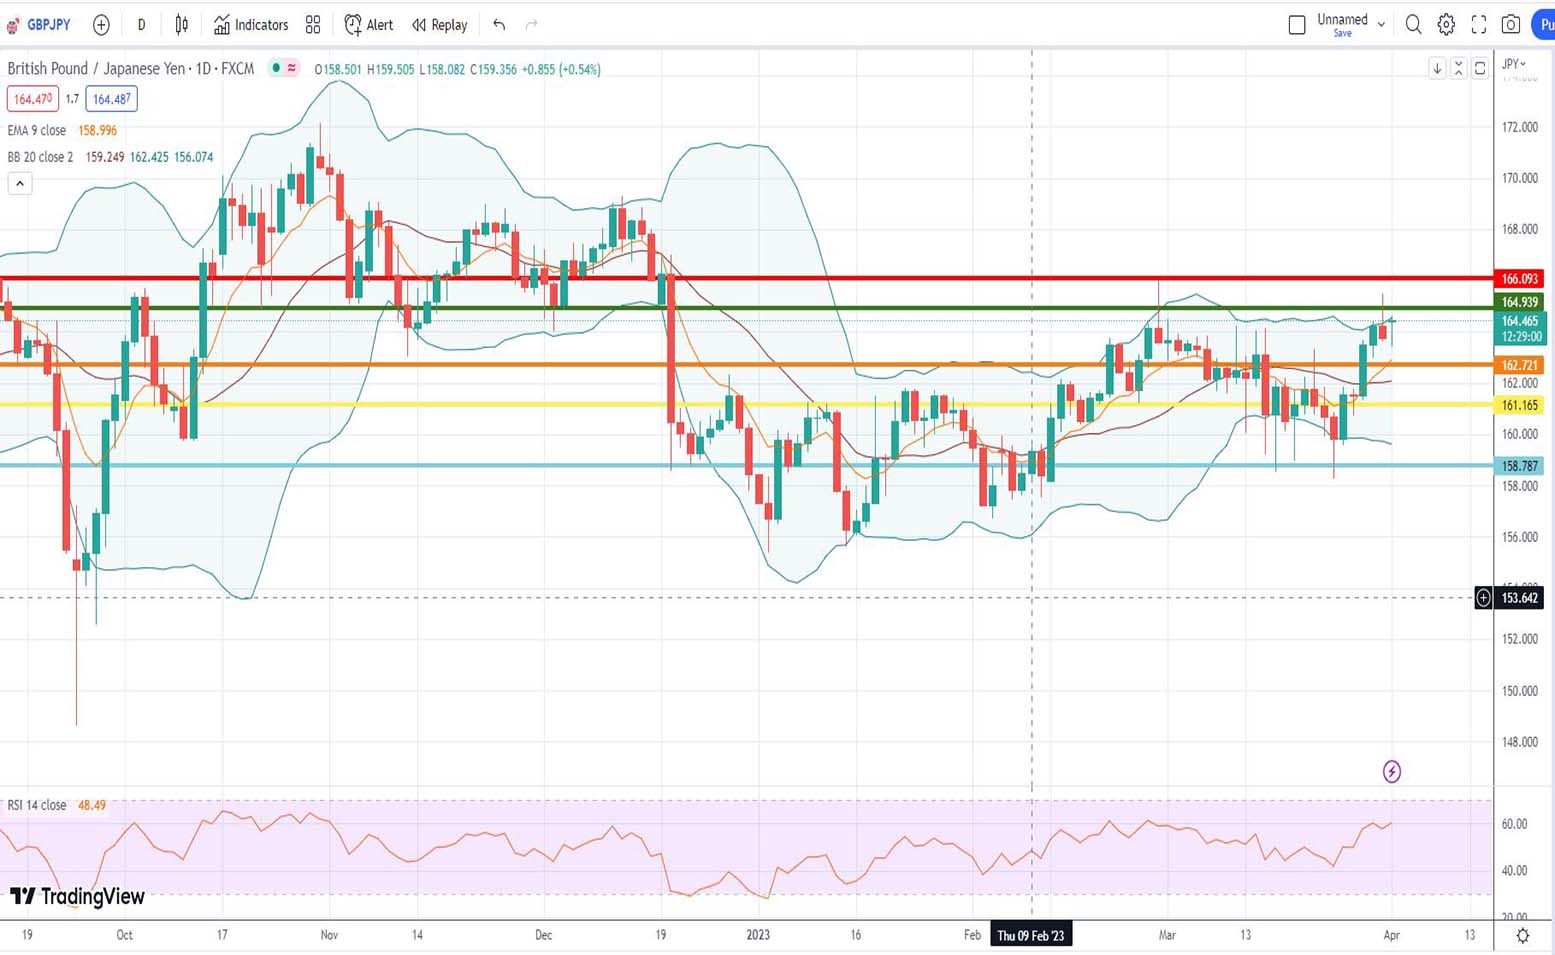This screenshot has width=1555, height=955.
Task: Open the quick search magnifier icon
Action: pyautogui.click(x=1413, y=25)
